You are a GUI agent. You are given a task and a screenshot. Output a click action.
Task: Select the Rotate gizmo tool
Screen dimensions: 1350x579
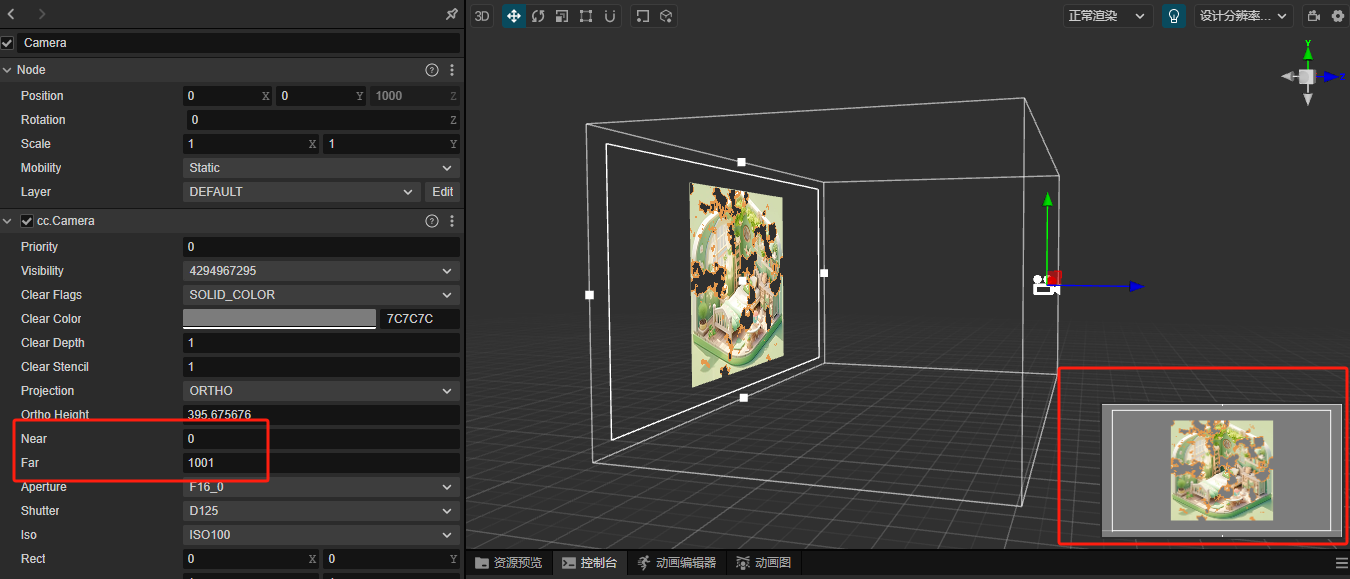point(538,16)
